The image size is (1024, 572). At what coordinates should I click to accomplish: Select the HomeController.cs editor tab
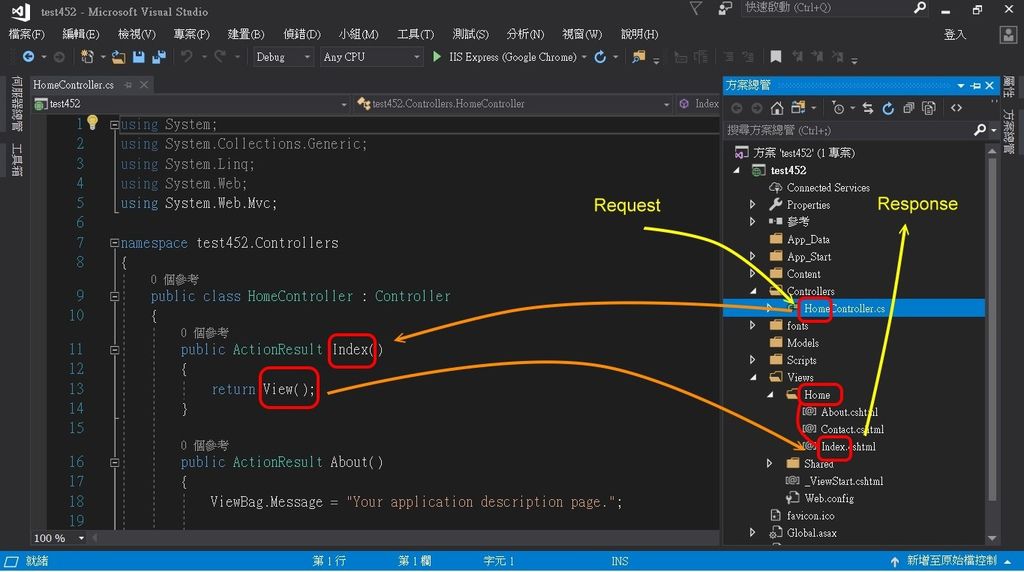point(74,85)
